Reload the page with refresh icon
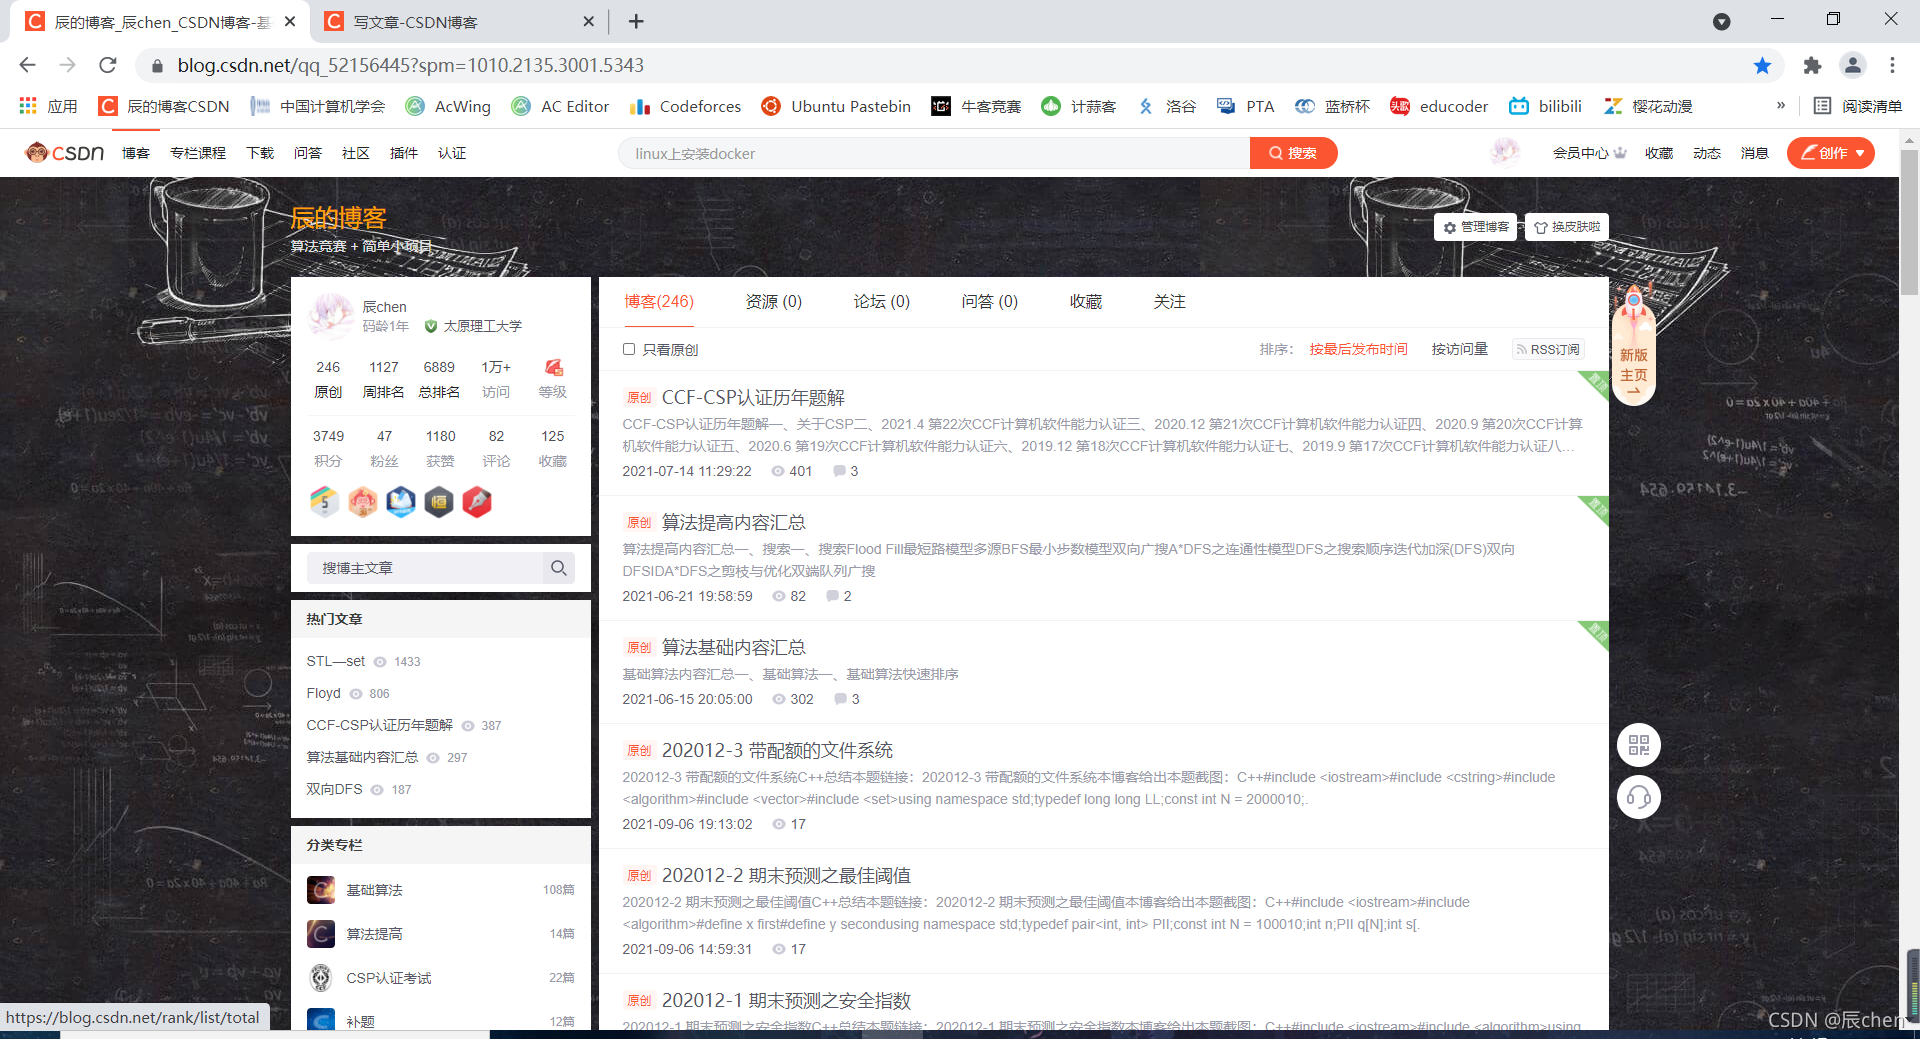 (x=108, y=65)
